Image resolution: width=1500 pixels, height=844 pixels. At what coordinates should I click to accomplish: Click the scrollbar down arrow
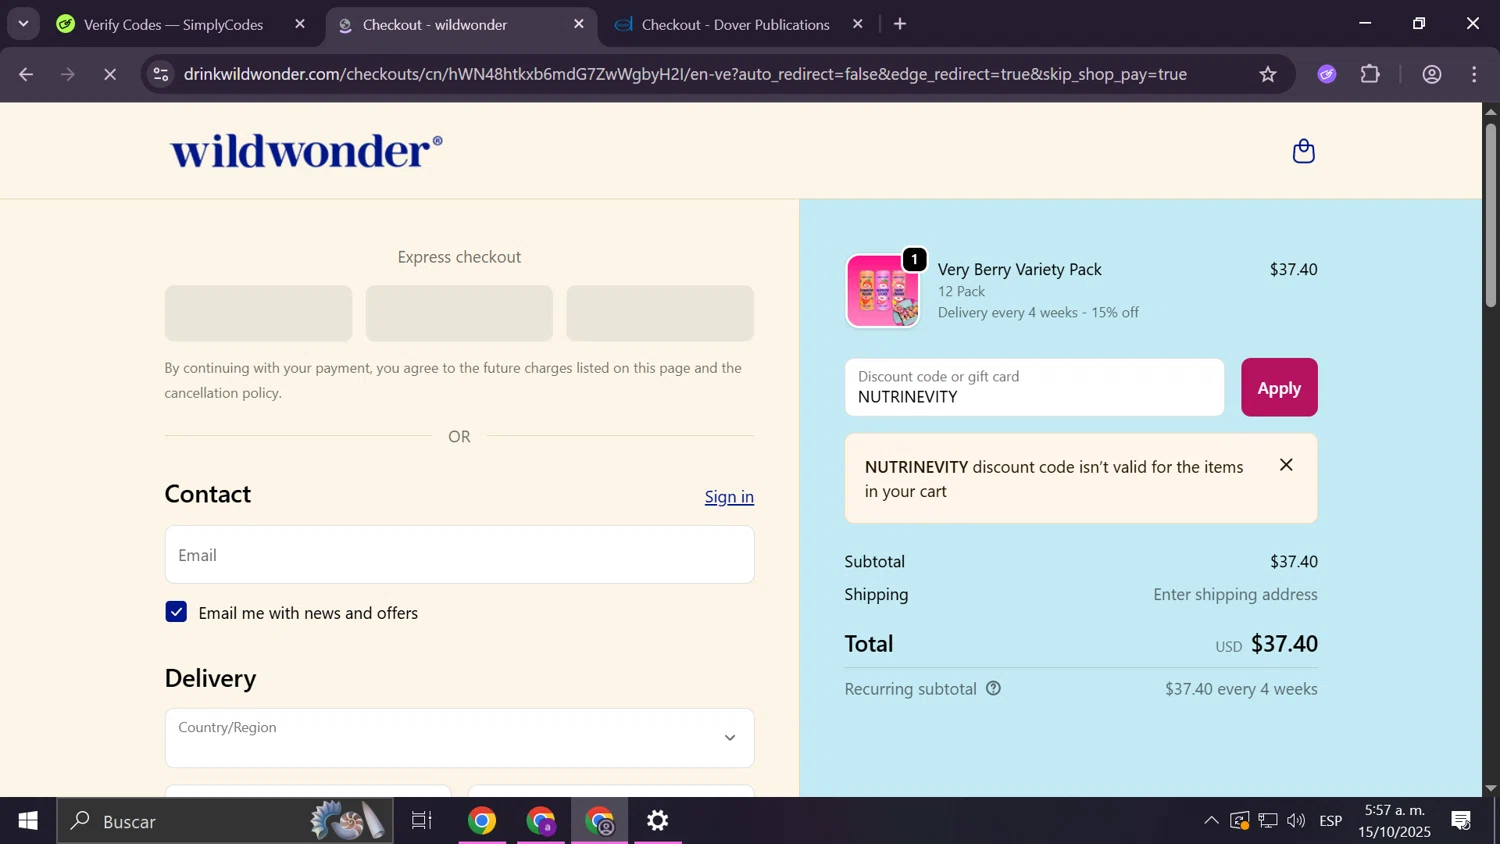1491,788
